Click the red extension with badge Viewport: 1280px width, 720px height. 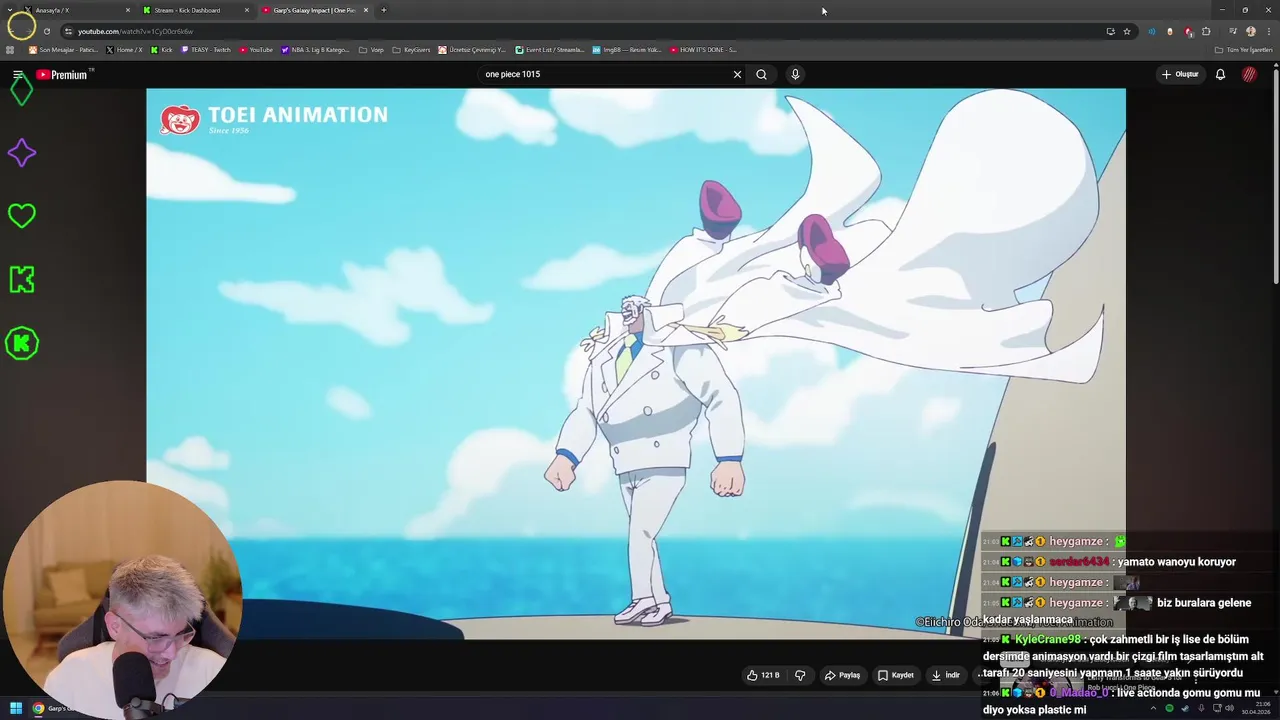point(1188,31)
